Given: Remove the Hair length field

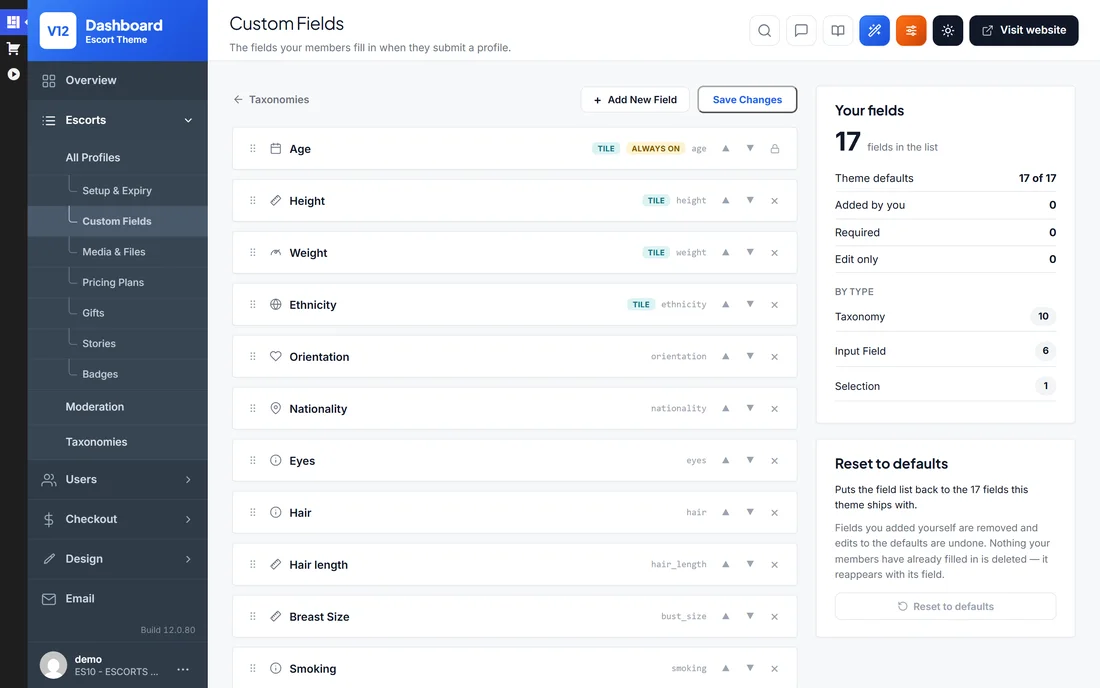Looking at the screenshot, I should pos(774,565).
